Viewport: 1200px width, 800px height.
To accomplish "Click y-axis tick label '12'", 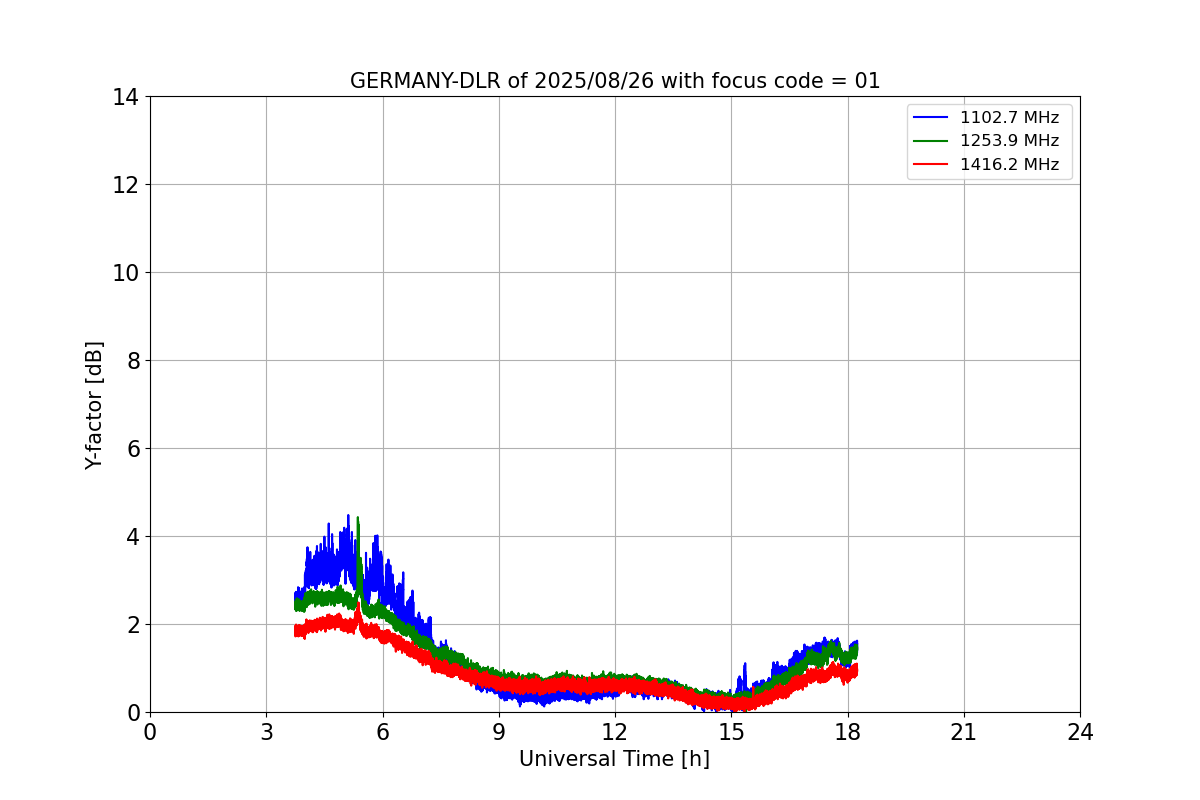I will [125, 185].
